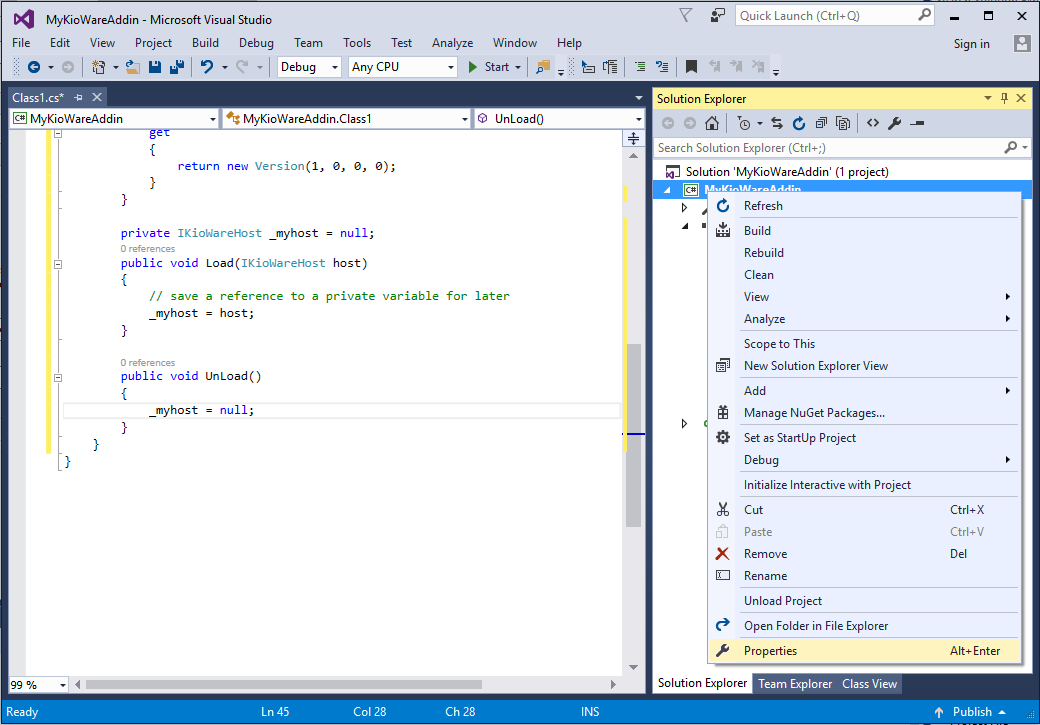This screenshot has width=1040, height=725.
Task: Collapse the Load method outlining box
Action: pyautogui.click(x=58, y=264)
